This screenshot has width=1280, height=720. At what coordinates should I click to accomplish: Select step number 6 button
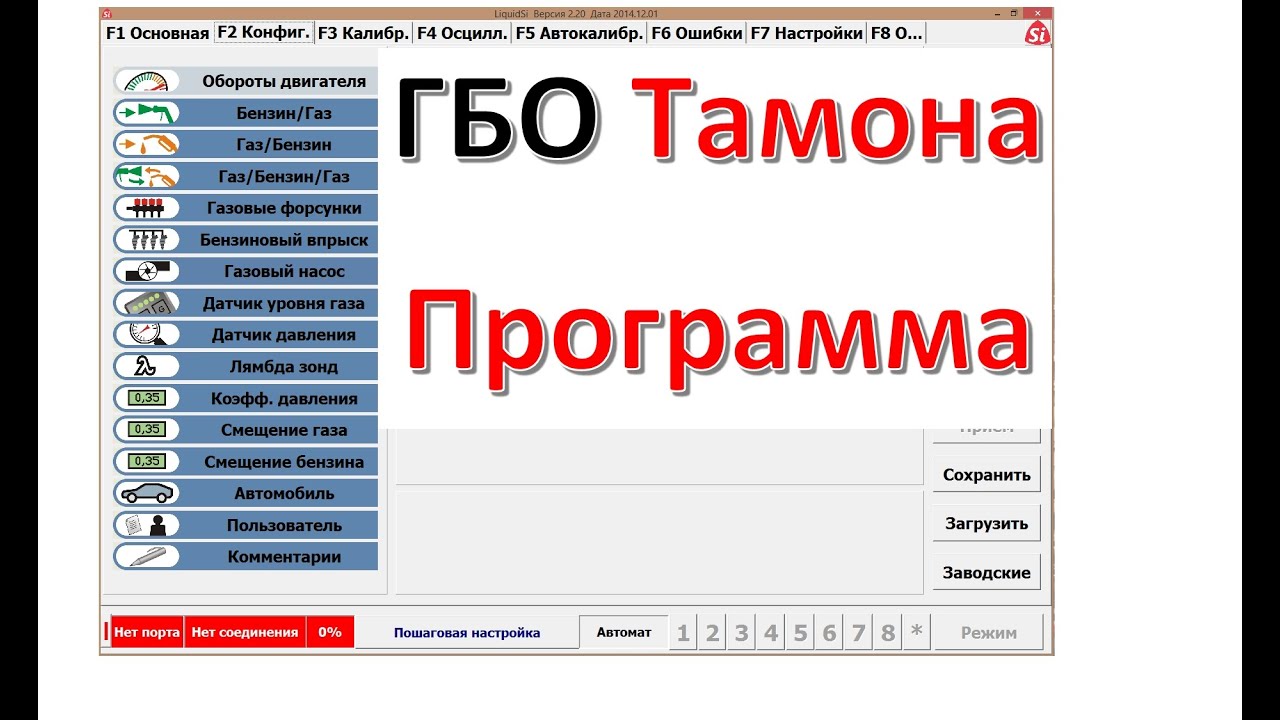(829, 632)
